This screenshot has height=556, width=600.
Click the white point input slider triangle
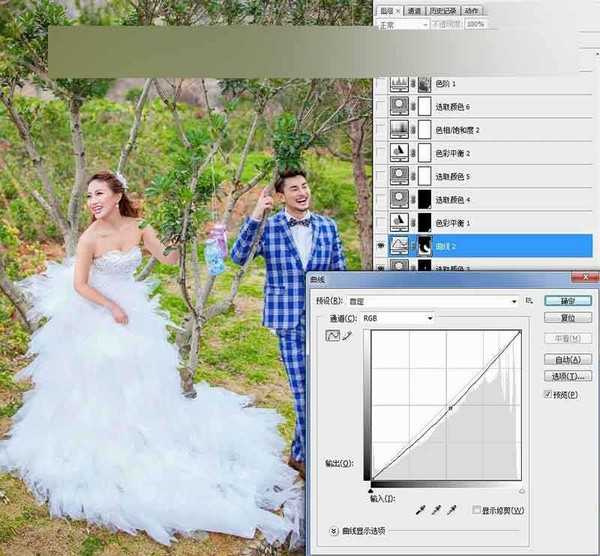(521, 491)
